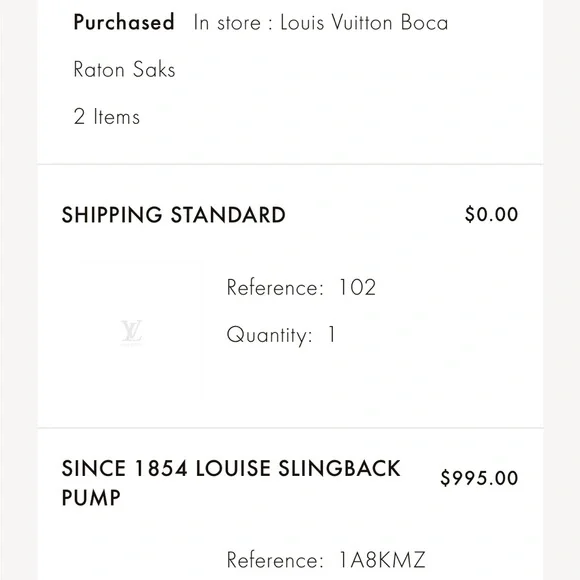Click the 2 Items count

click(x=107, y=117)
